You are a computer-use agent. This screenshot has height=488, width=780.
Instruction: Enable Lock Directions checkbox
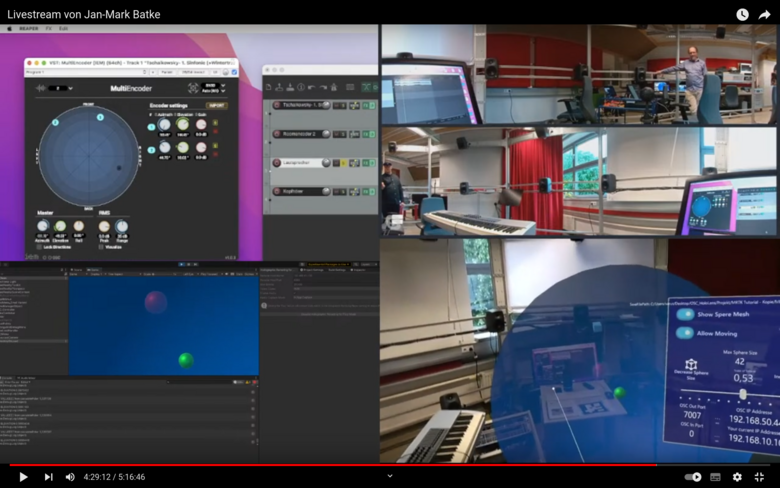point(39,247)
